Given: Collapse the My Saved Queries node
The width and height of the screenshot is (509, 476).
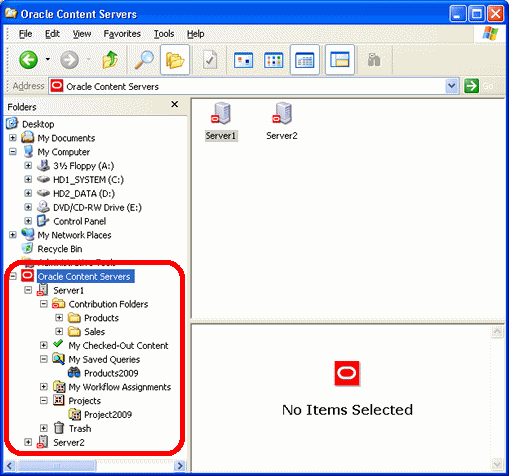Looking at the screenshot, I should click(44, 359).
